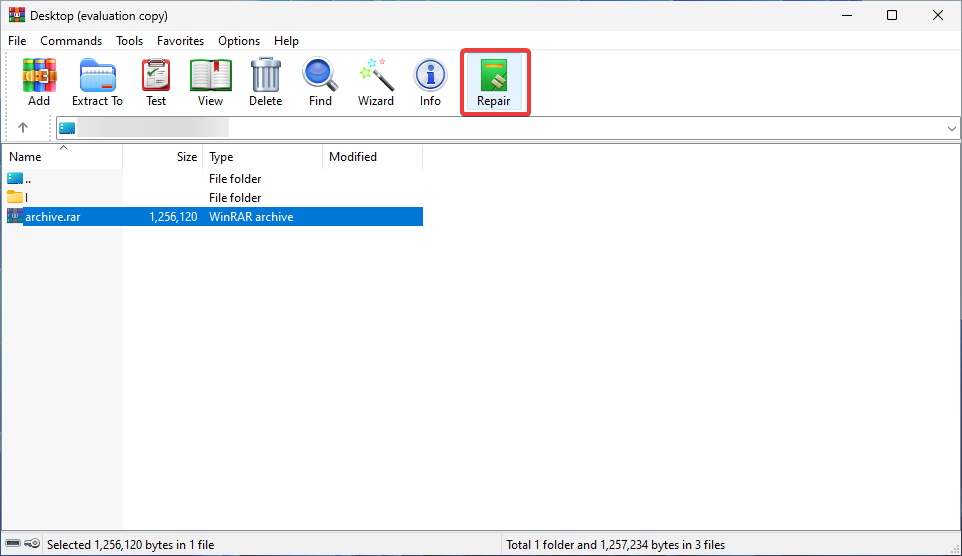This screenshot has height=556, width=962.
Task: Open the Favorites menu
Action: tap(180, 41)
